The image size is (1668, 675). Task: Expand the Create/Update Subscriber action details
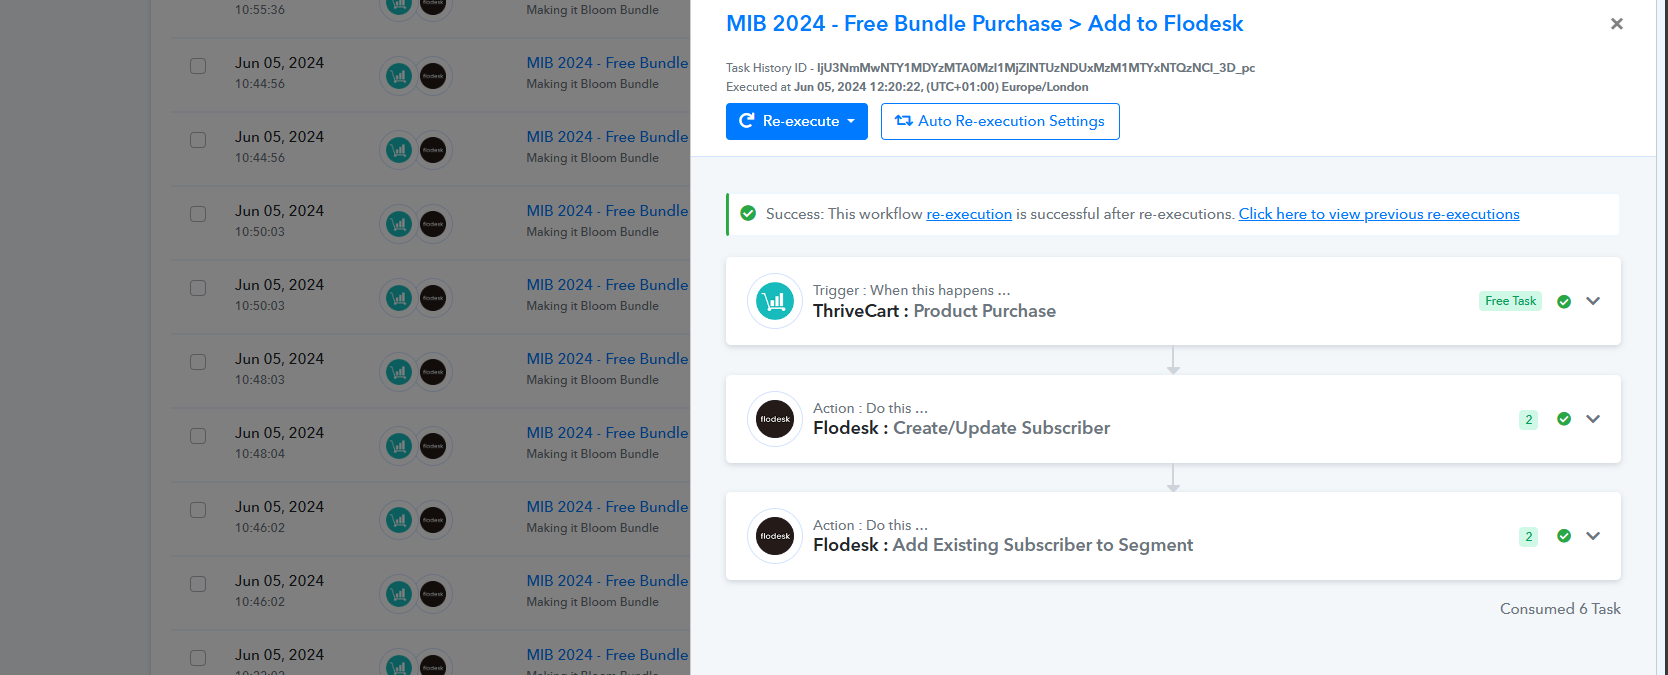point(1593,419)
